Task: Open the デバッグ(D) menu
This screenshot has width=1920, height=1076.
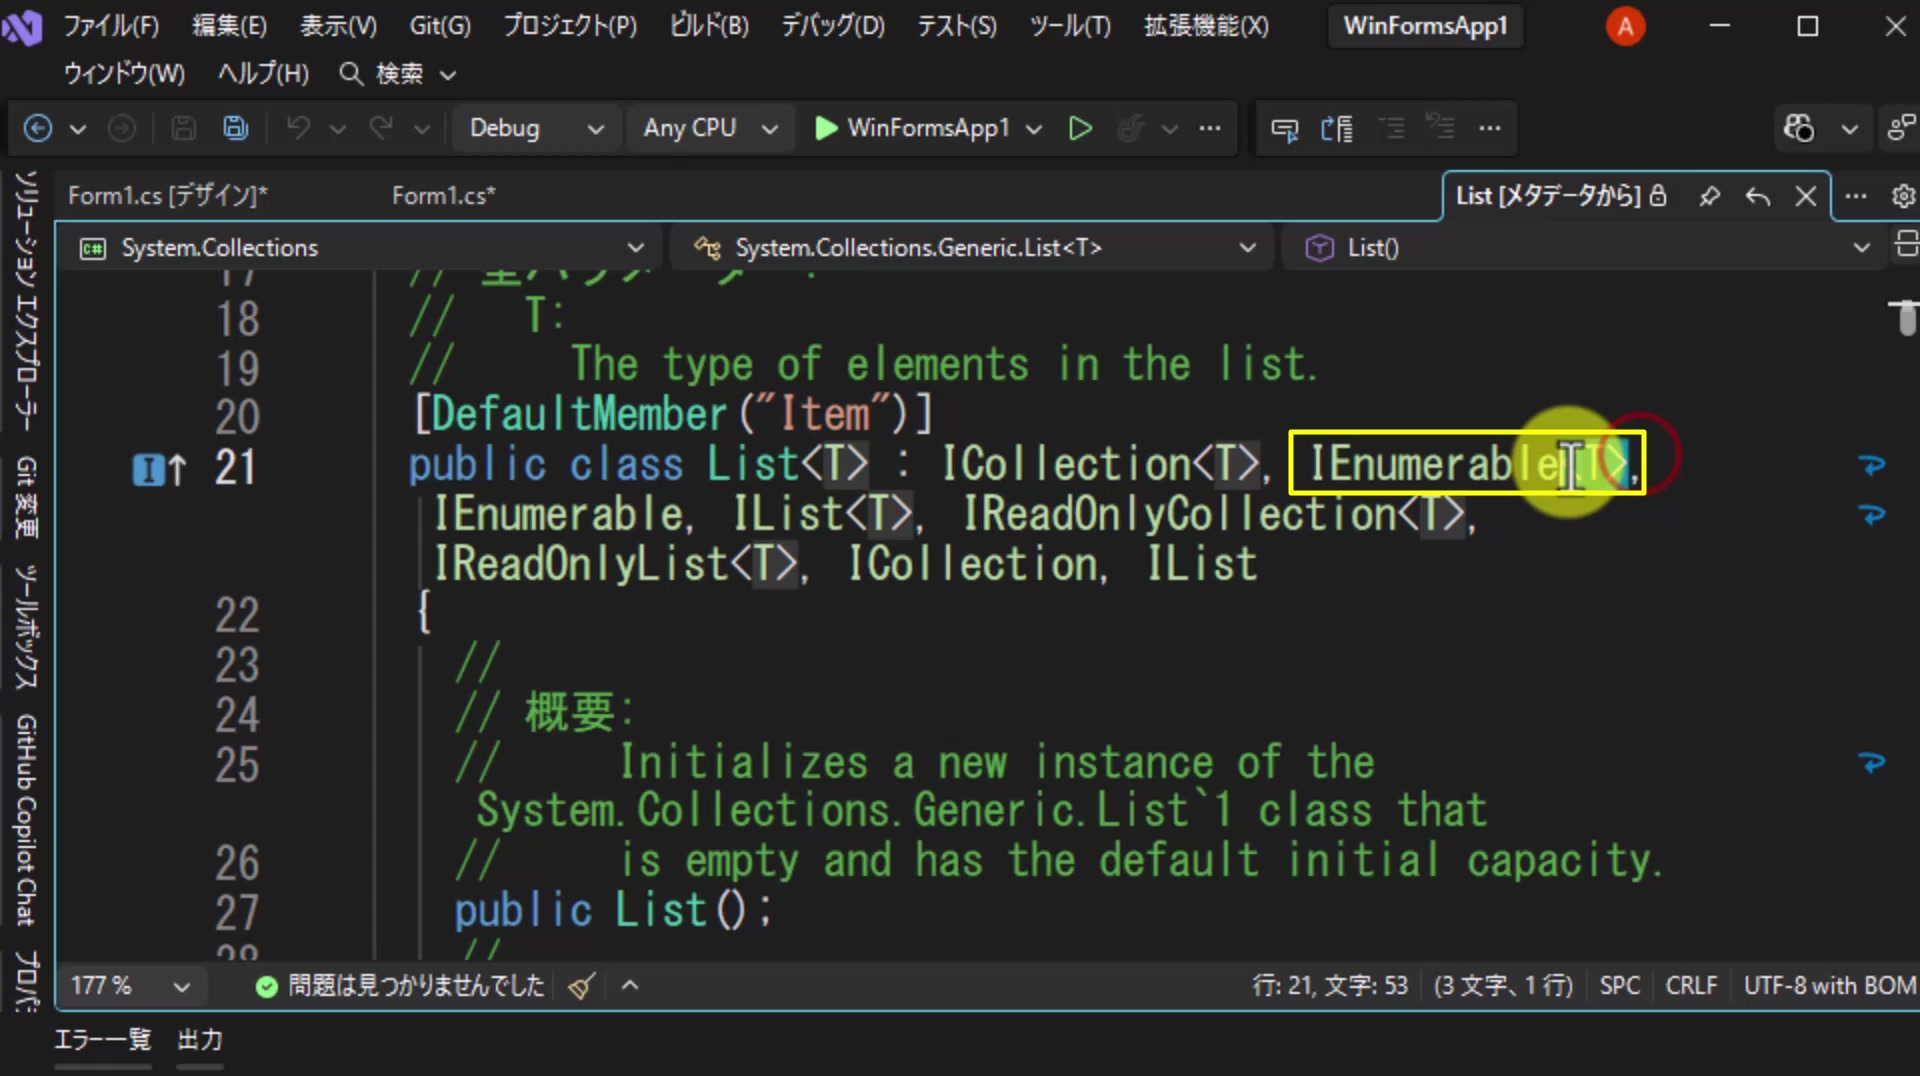Action: pyautogui.click(x=832, y=26)
